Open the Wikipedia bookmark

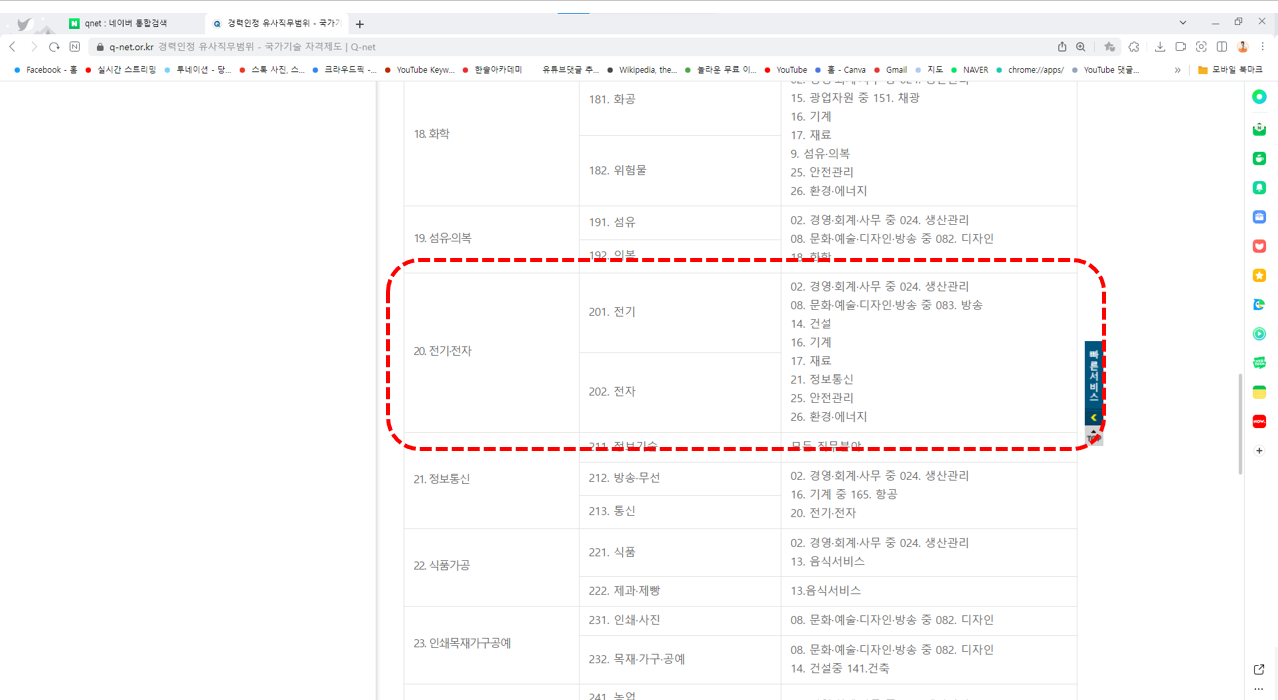click(x=641, y=70)
